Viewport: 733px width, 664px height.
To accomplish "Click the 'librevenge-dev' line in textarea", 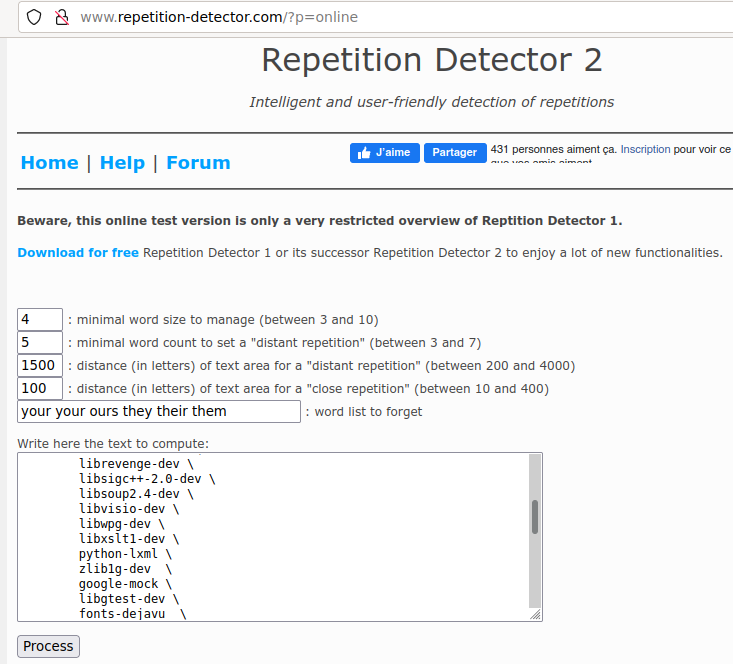I will pyautogui.click(x=136, y=464).
